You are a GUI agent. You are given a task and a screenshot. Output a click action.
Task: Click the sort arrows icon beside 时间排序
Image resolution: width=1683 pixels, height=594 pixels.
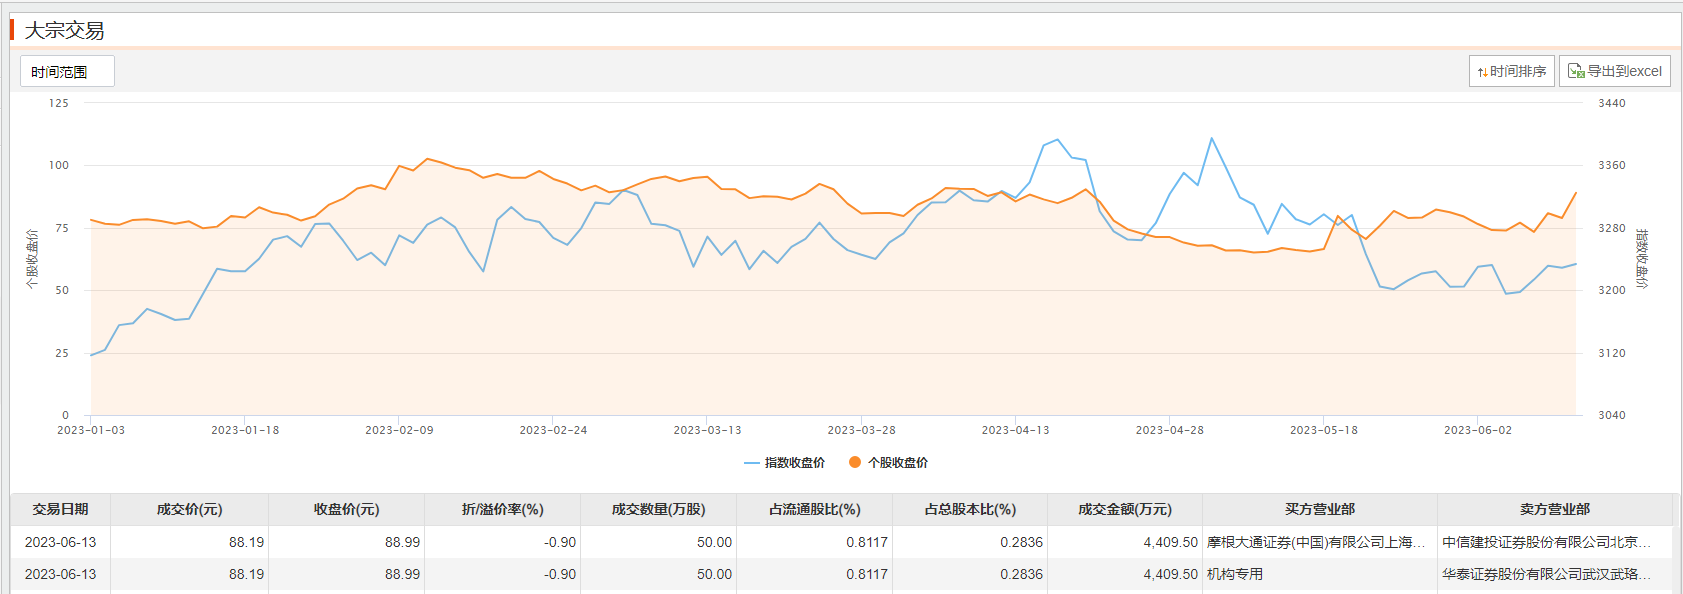(x=1482, y=72)
